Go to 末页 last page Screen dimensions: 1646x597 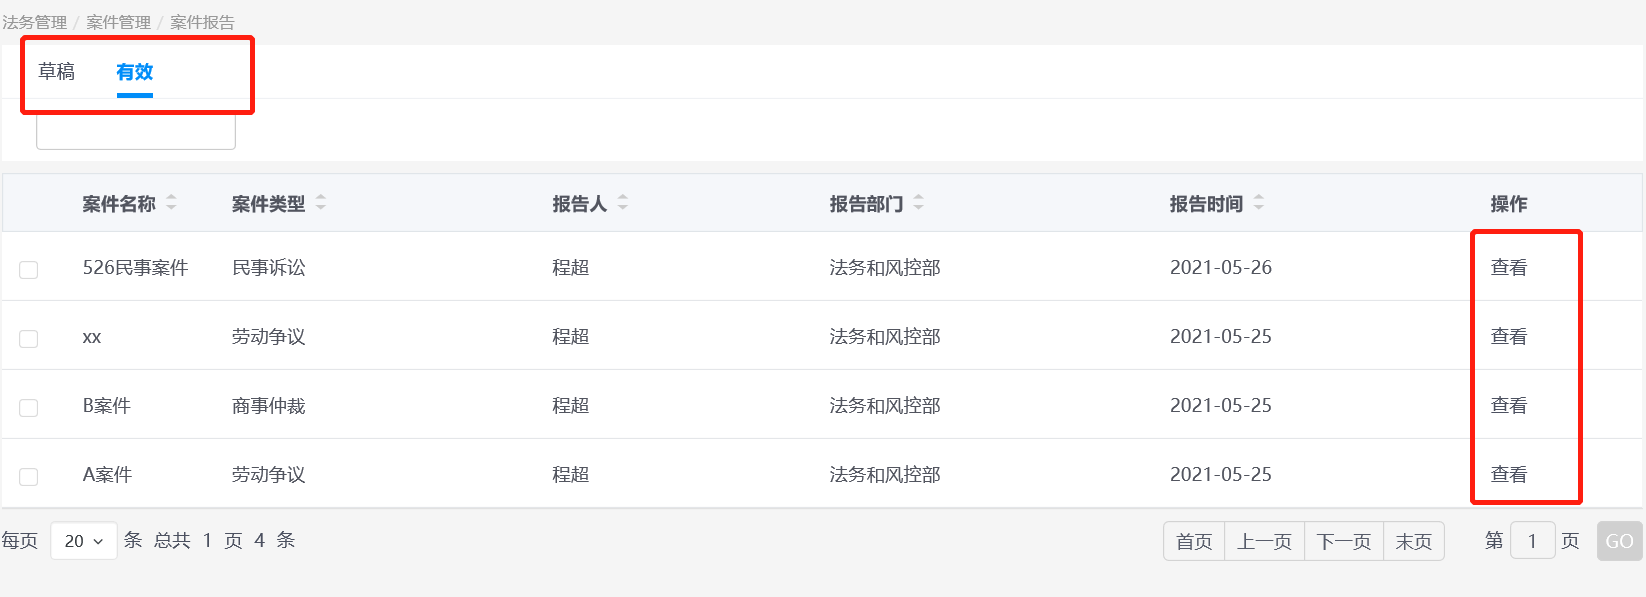[x=1414, y=541]
